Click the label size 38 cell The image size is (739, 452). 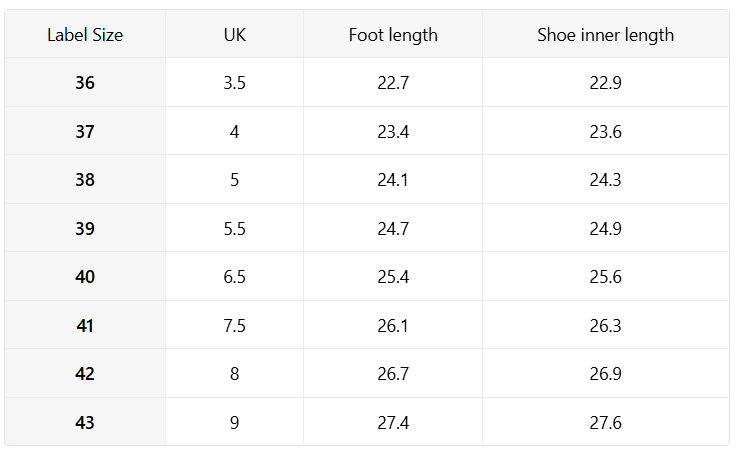(x=85, y=180)
